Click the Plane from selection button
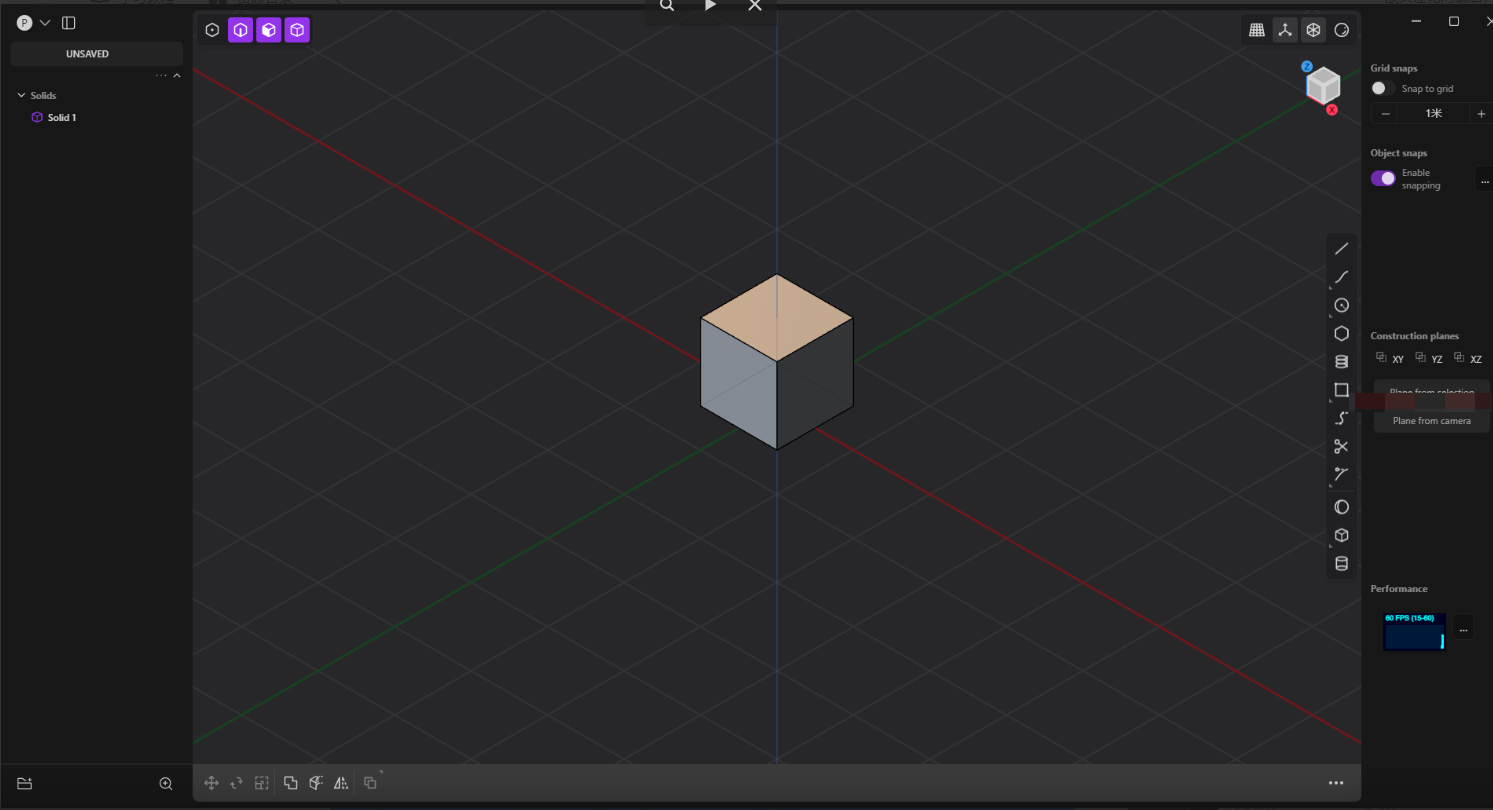Viewport: 1493px width, 810px height. point(1432,392)
